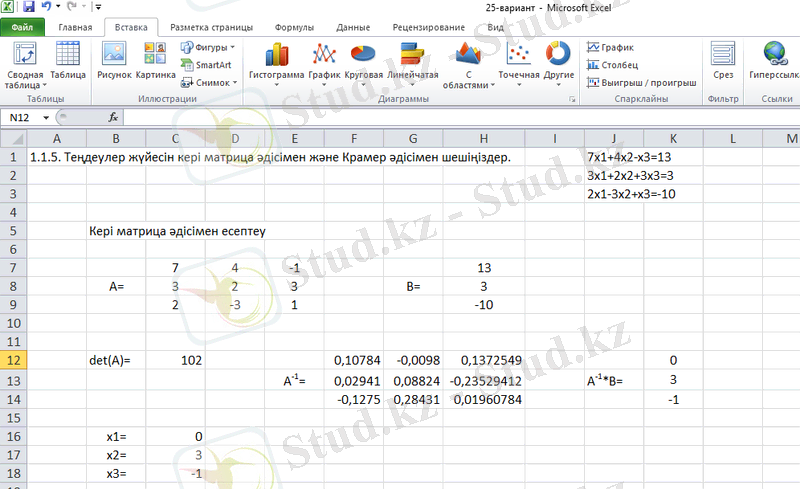
Task: Insert a График line chart from Диаграммы
Action: [x=324, y=64]
